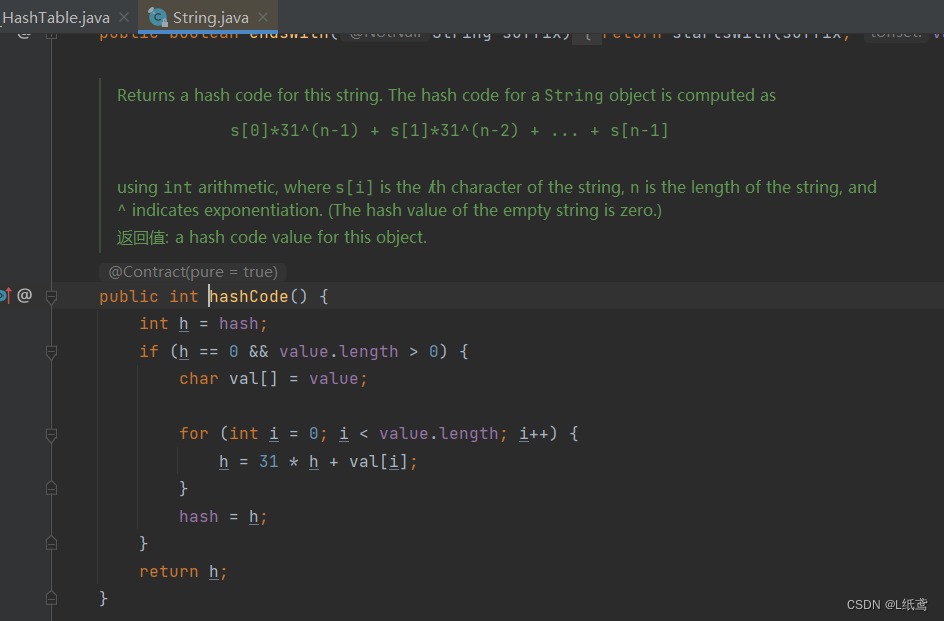Click the fold end marker at for loop closing brace
This screenshot has width=944, height=621.
(x=51, y=488)
